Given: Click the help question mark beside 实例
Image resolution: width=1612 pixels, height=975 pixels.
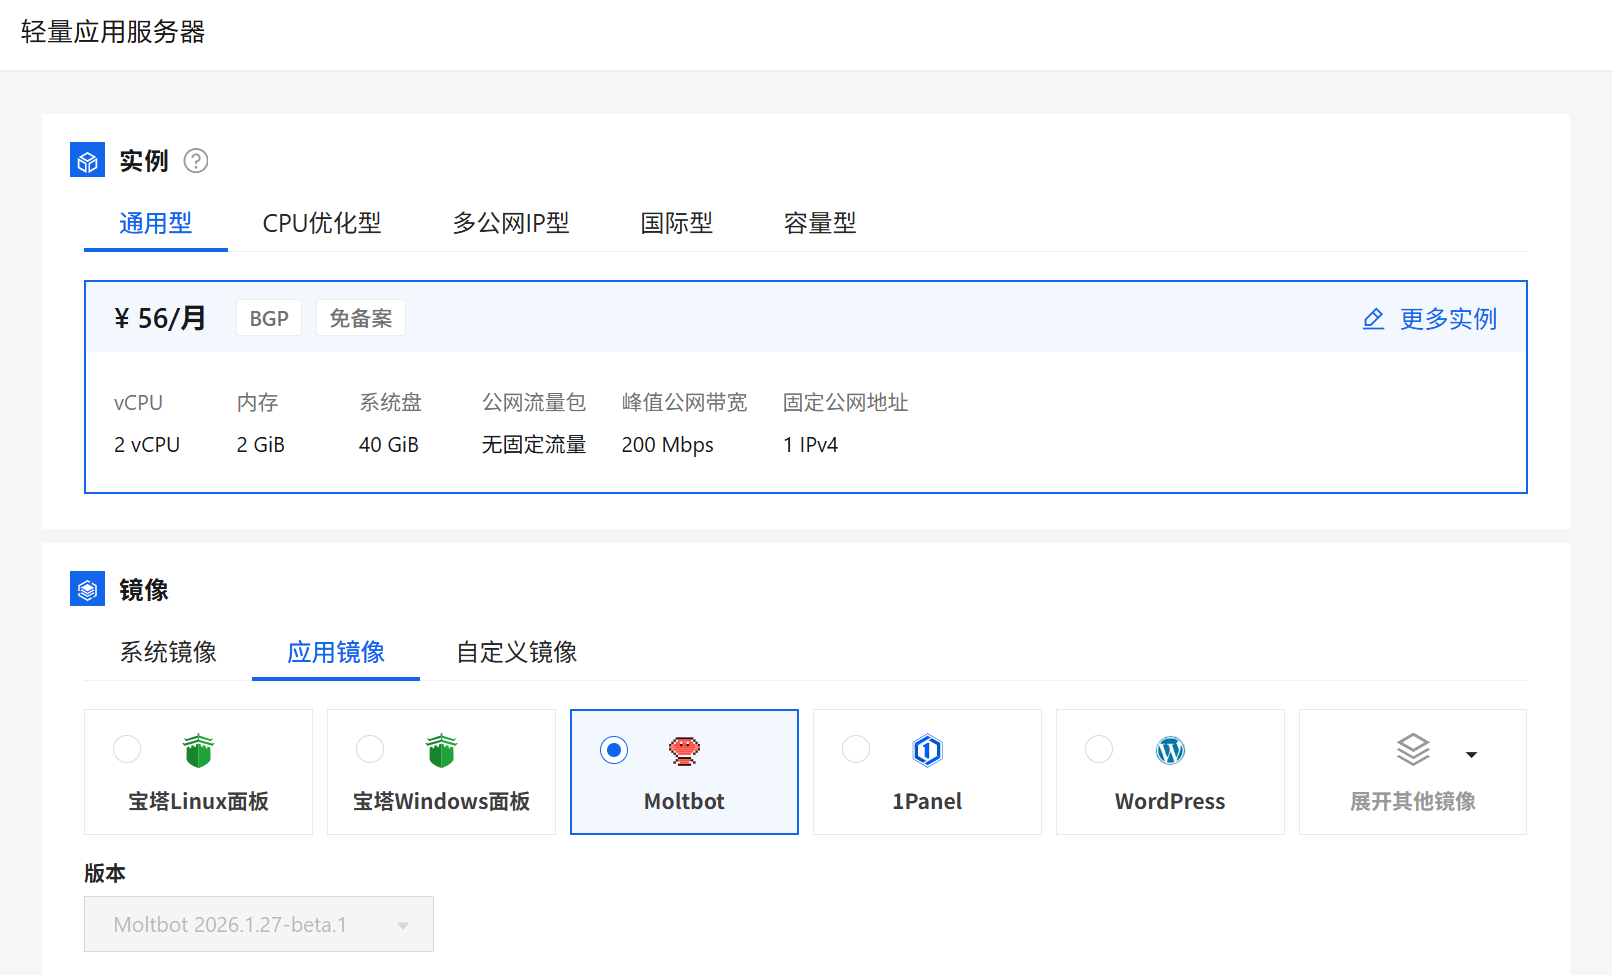Looking at the screenshot, I should point(196,160).
